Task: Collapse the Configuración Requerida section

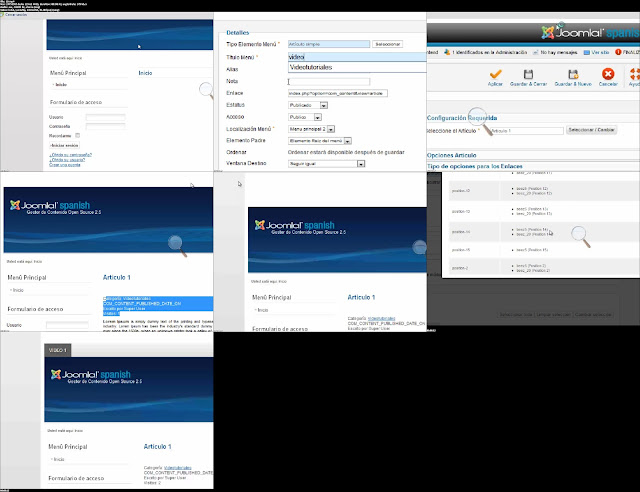Action: coord(462,118)
